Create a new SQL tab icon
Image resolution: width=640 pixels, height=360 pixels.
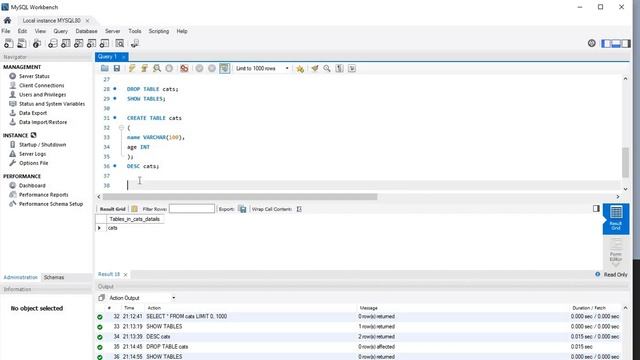(8, 43)
